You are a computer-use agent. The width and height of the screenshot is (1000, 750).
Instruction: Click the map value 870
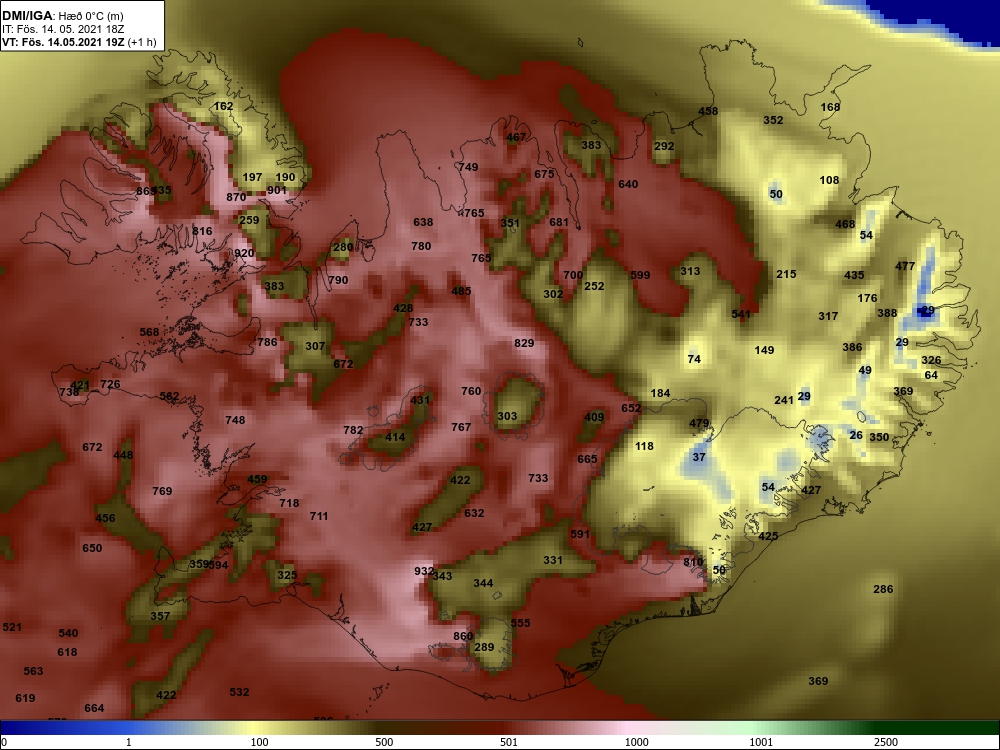click(236, 197)
